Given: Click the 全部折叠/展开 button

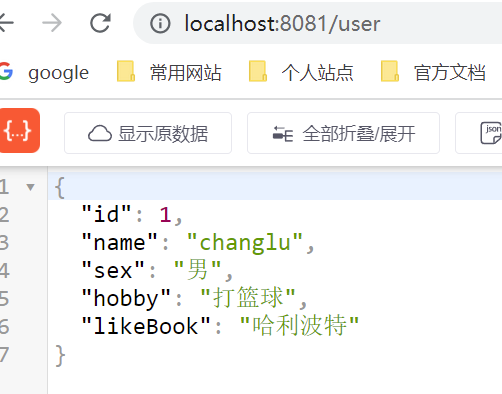Looking at the screenshot, I should tap(343, 133).
